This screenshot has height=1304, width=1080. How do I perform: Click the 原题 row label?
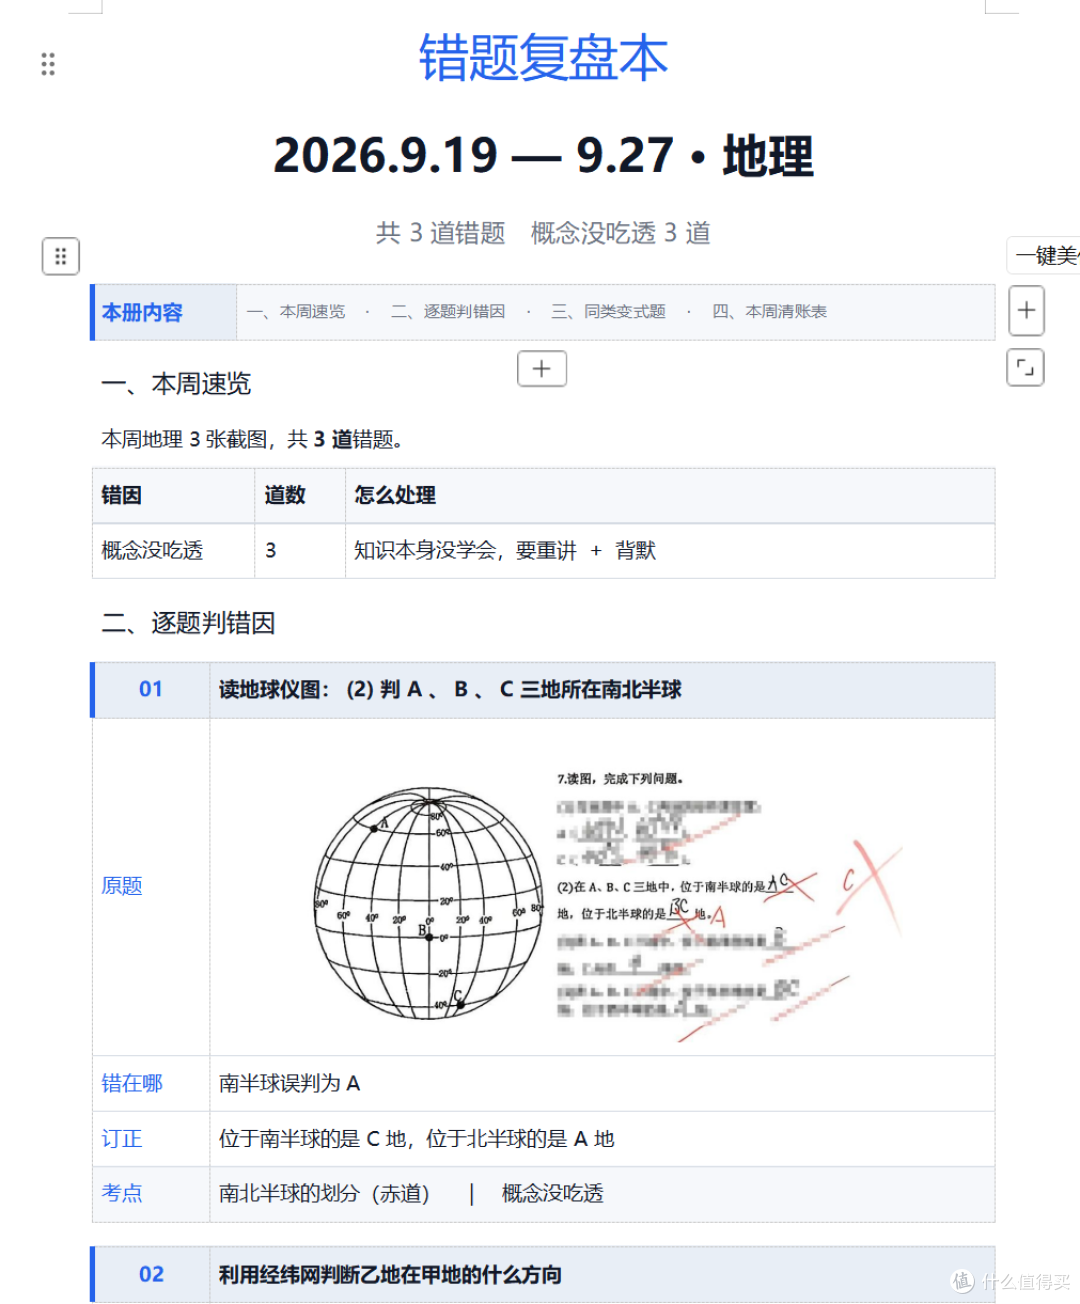pyautogui.click(x=121, y=886)
